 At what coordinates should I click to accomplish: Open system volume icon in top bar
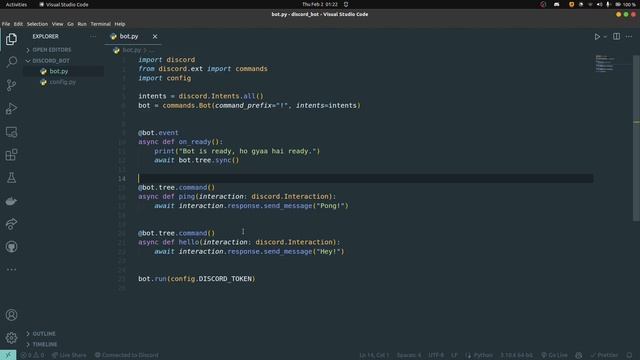(599, 4)
